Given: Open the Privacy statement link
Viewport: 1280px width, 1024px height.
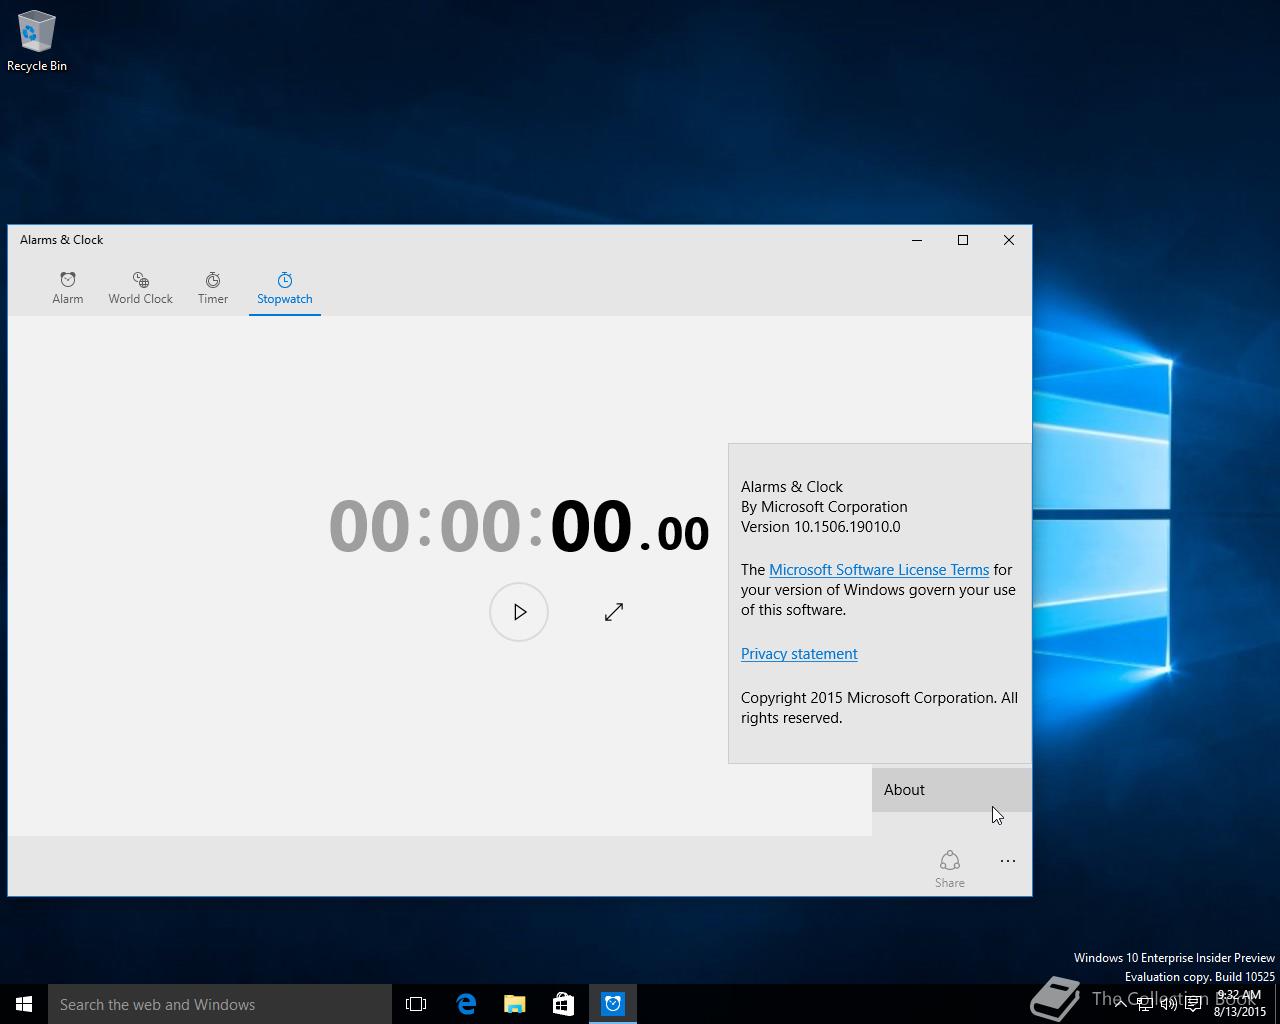Looking at the screenshot, I should point(799,653).
